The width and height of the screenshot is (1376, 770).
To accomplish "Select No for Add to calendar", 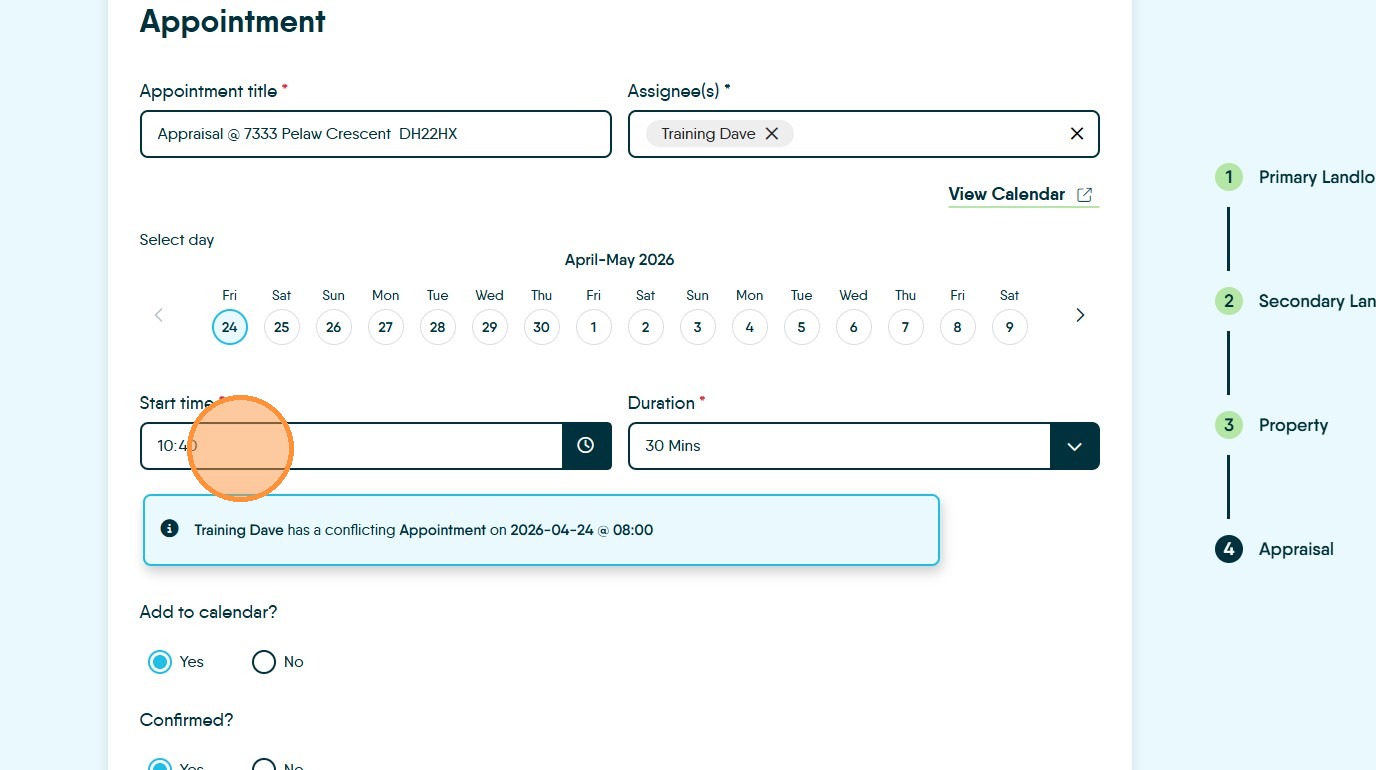I will [264, 662].
